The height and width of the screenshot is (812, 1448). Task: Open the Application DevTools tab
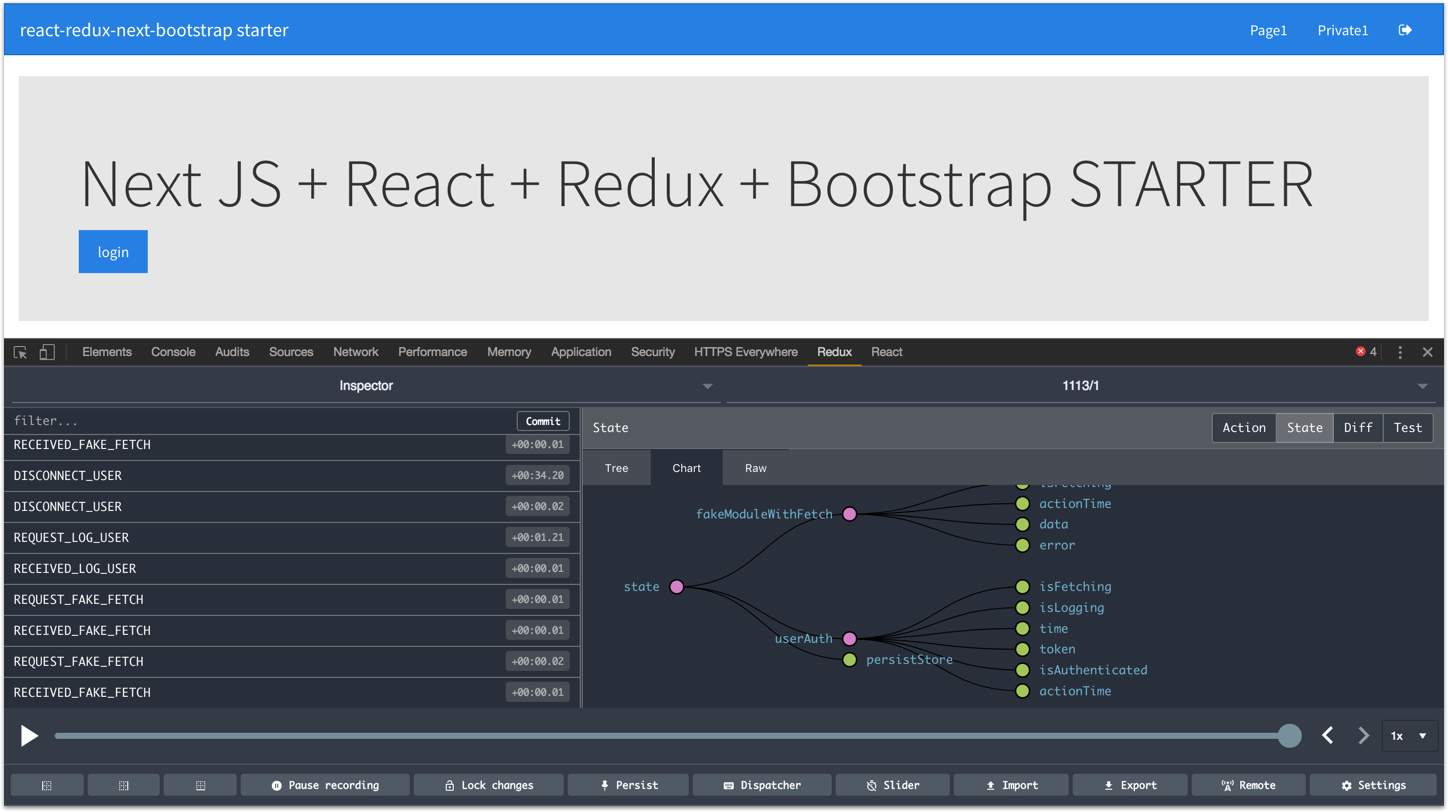[581, 352]
